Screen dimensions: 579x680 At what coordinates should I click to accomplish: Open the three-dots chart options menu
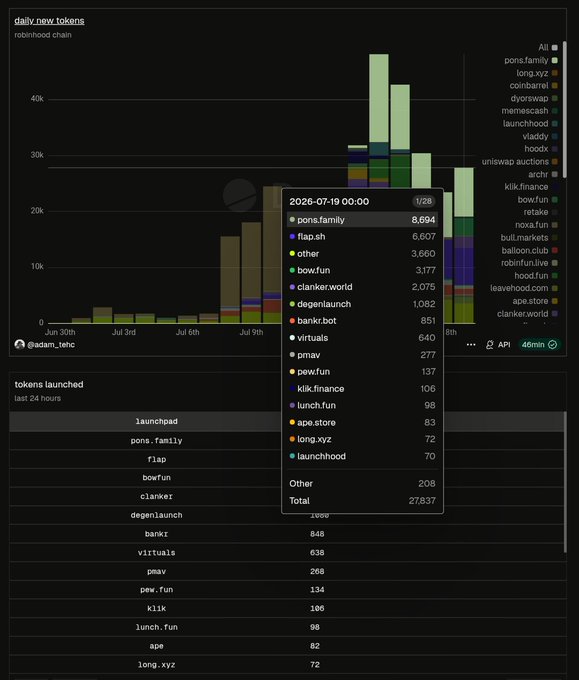[471, 345]
